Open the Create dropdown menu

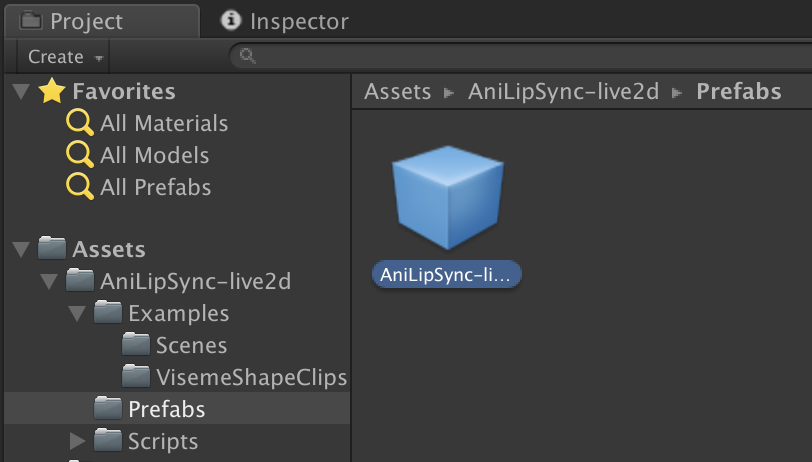65,56
